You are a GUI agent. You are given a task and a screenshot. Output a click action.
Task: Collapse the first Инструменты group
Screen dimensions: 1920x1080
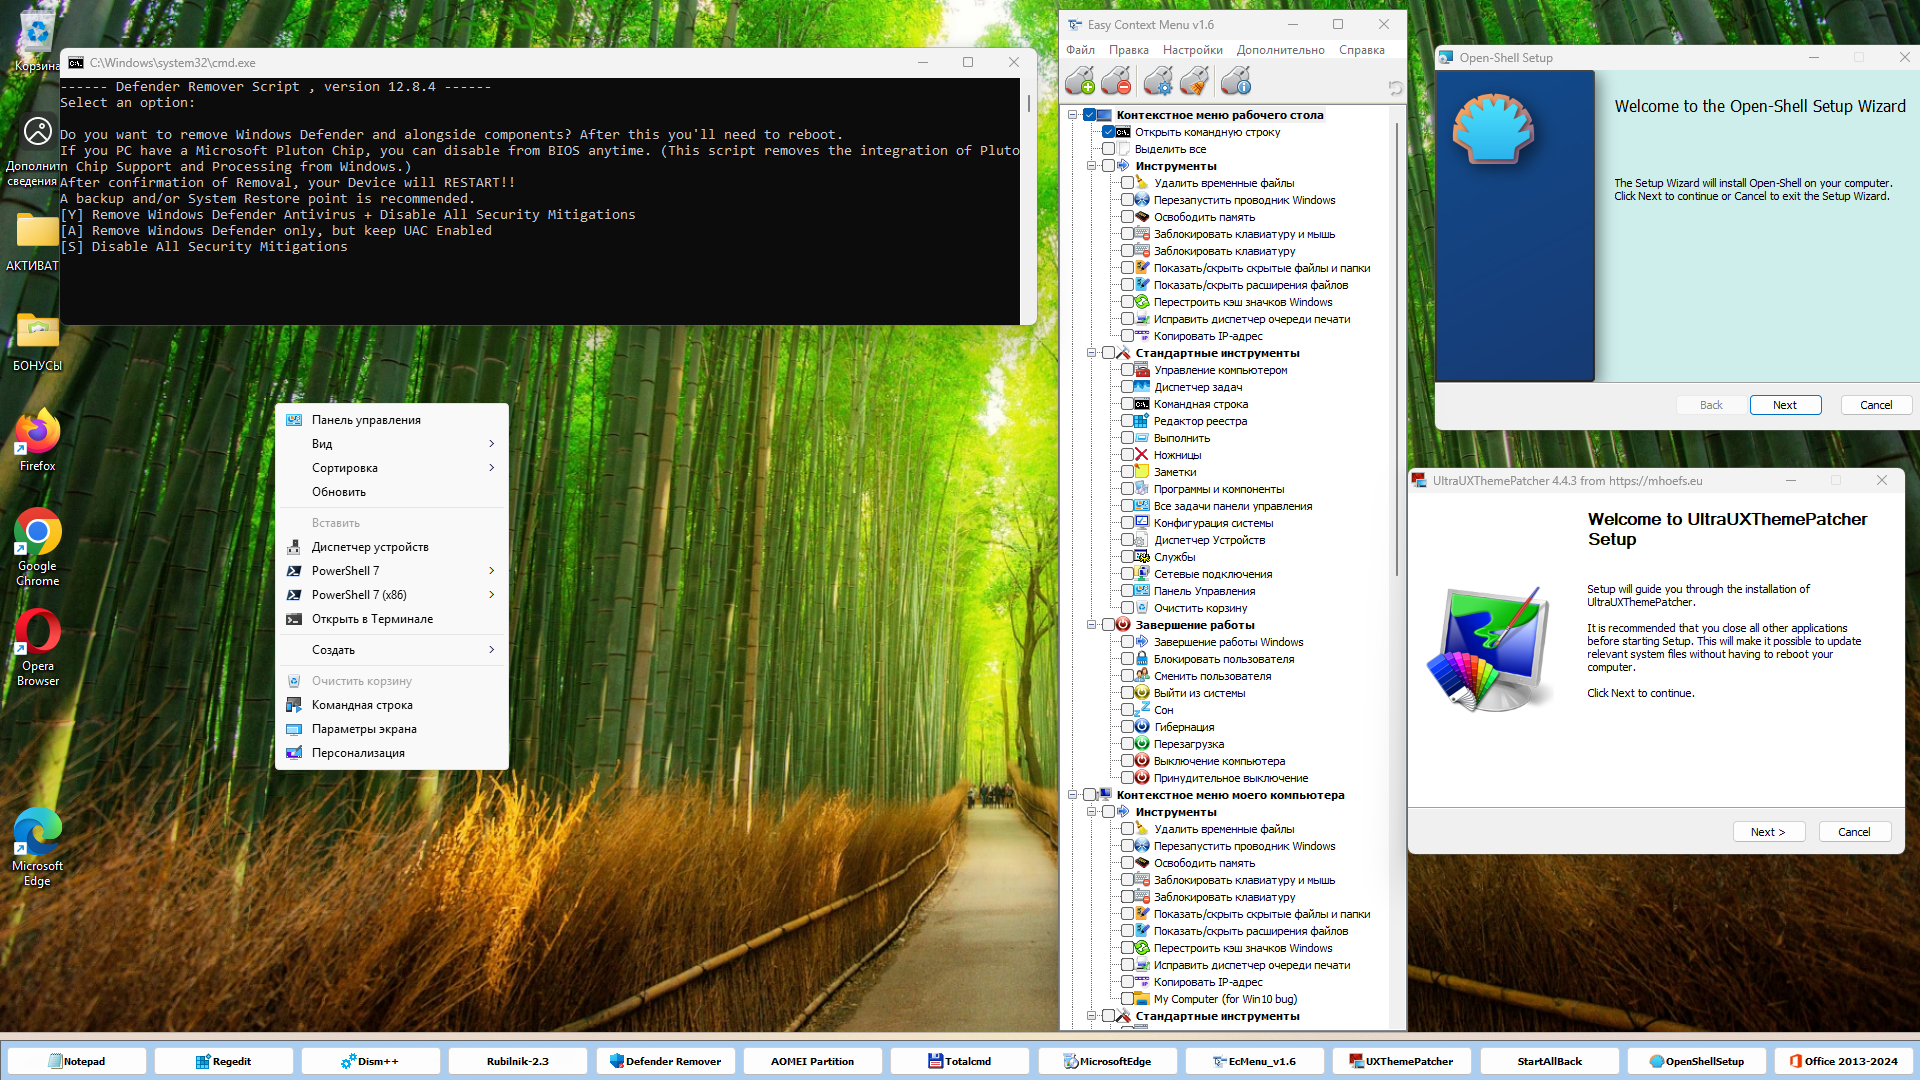[x=1092, y=166]
